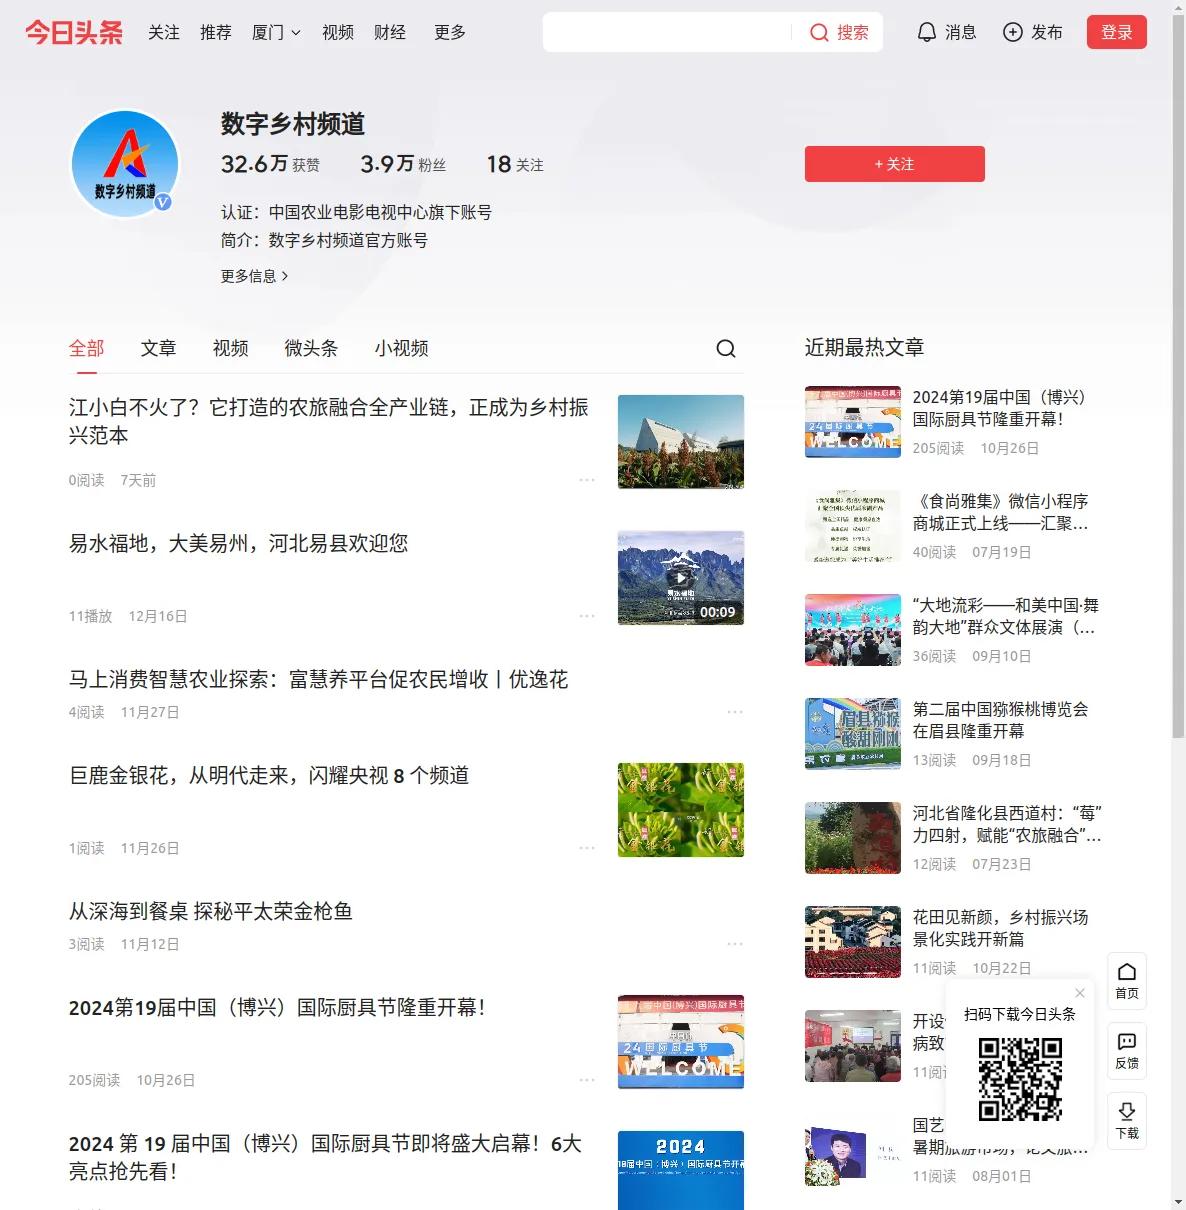This screenshot has width=1186, height=1210.
Task: Play the 易水福地 video thumbnail
Action: 681,578
